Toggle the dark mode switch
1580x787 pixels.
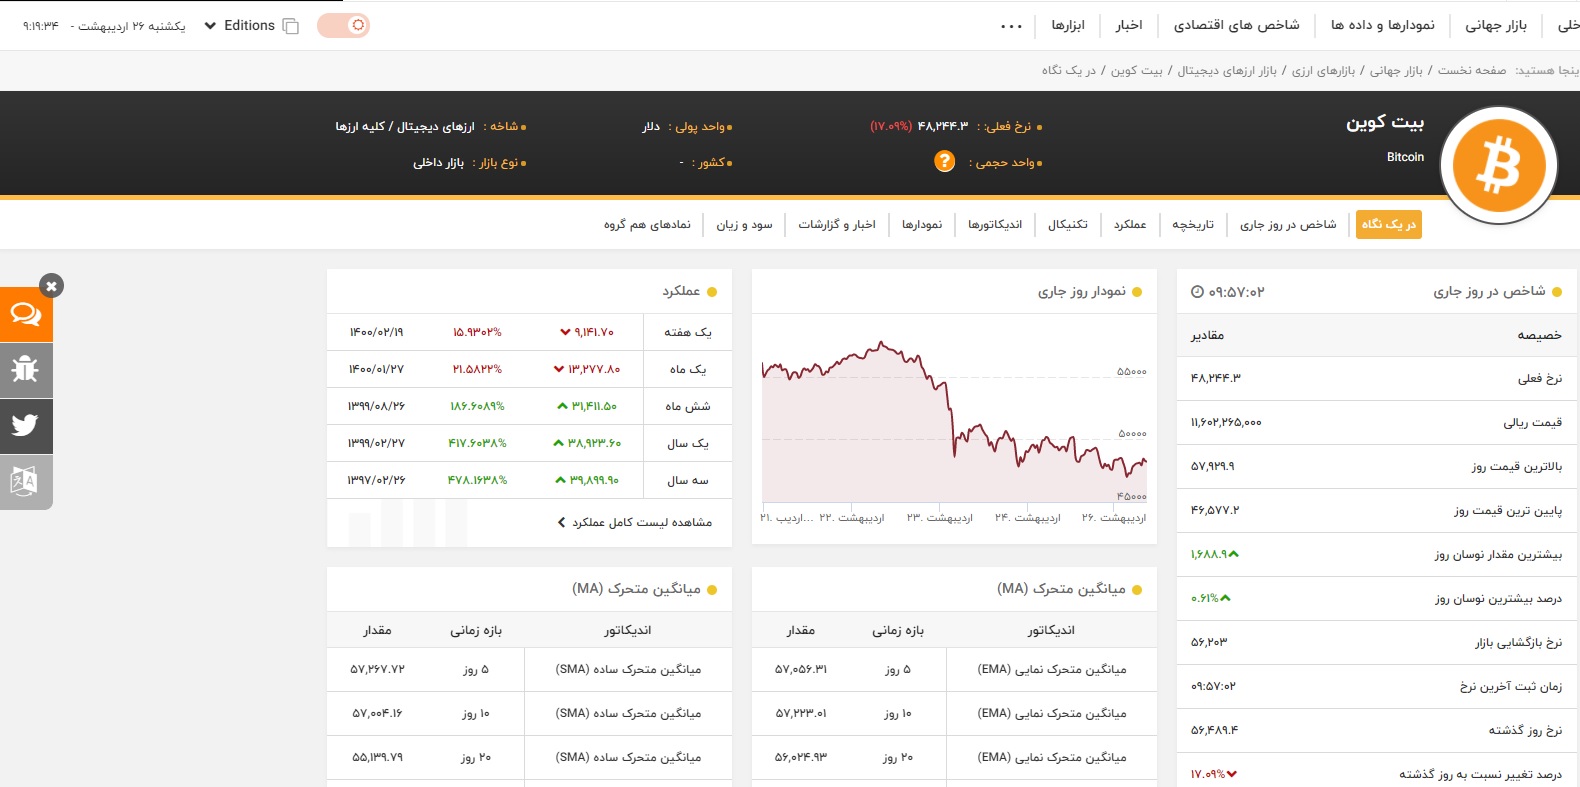(343, 25)
